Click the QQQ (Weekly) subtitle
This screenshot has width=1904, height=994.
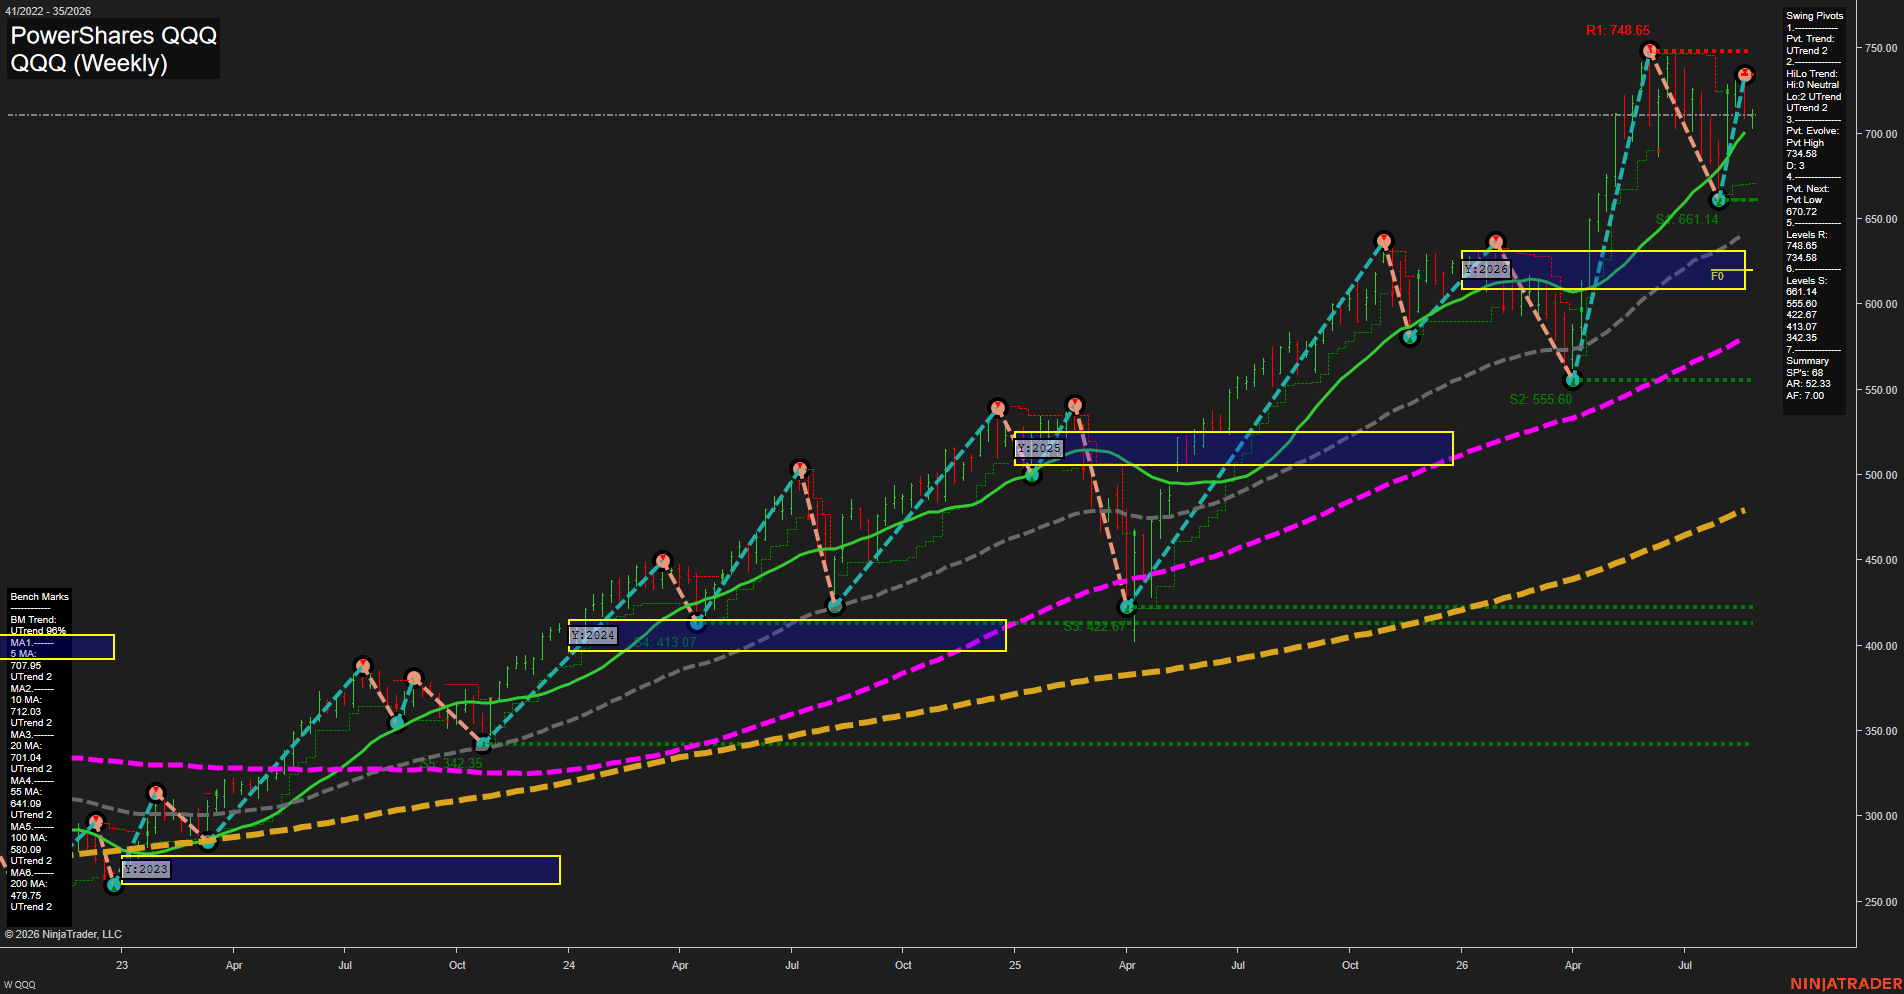point(89,63)
